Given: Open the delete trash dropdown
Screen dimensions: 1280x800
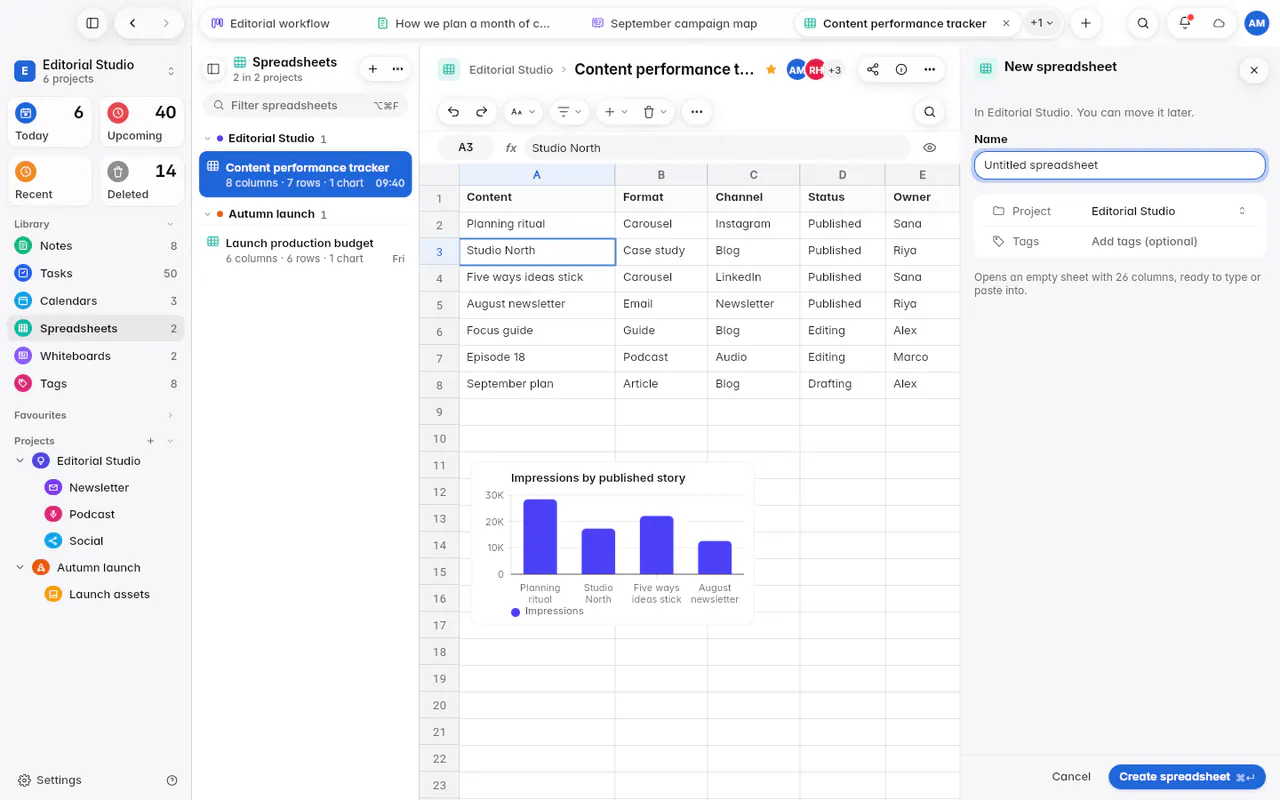Looking at the screenshot, I should (x=655, y=112).
